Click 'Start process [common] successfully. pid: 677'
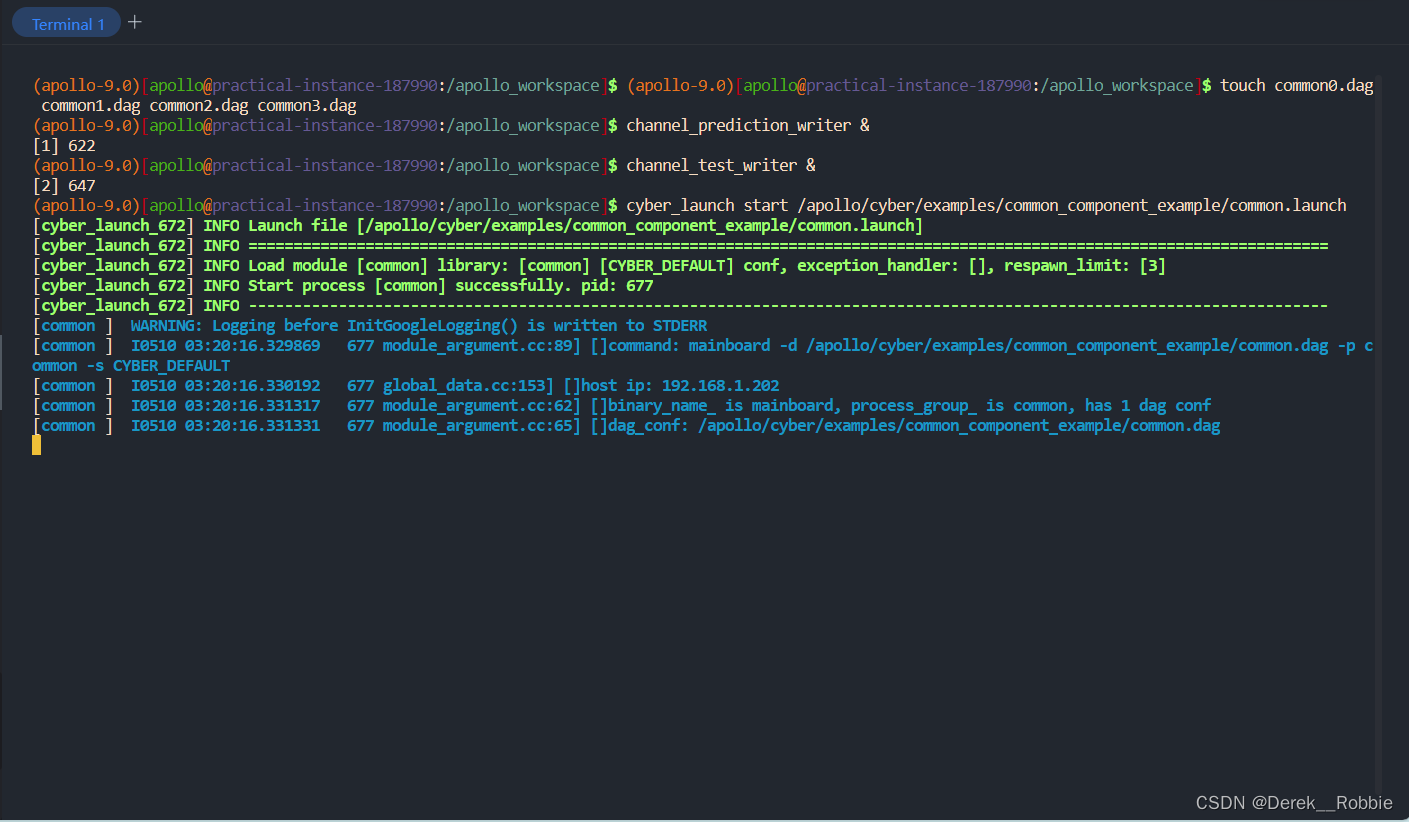The height and width of the screenshot is (822, 1409). click(450, 286)
